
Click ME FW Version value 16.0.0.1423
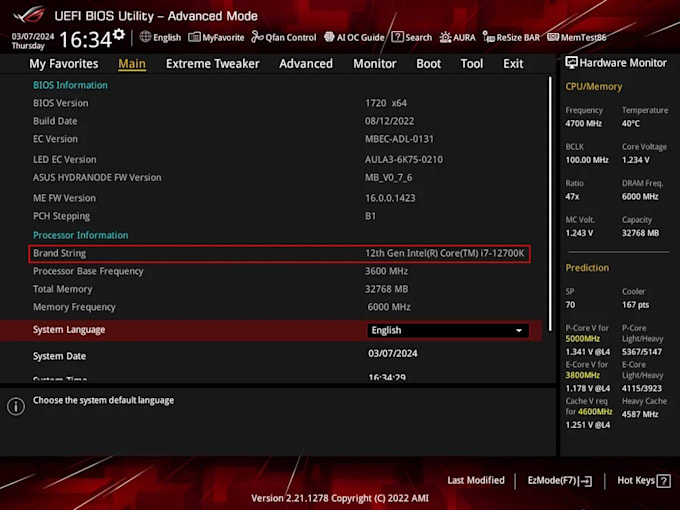390,198
